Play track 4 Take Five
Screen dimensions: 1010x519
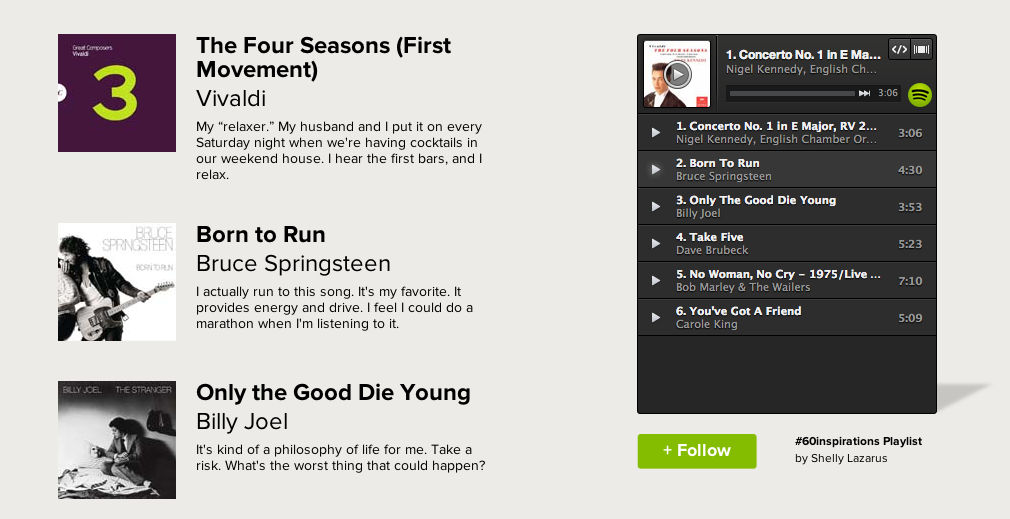[x=656, y=244]
